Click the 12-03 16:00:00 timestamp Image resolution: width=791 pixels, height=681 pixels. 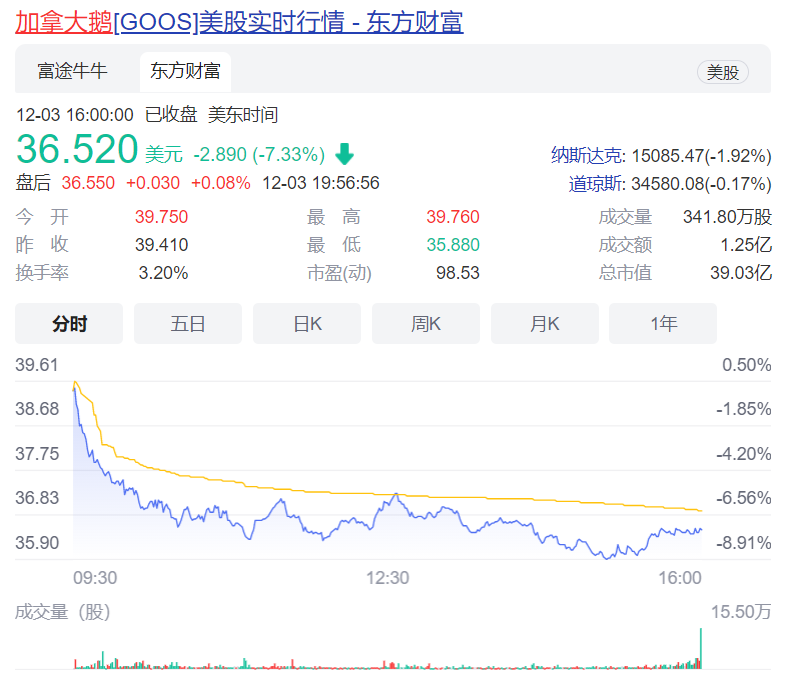(x=75, y=115)
